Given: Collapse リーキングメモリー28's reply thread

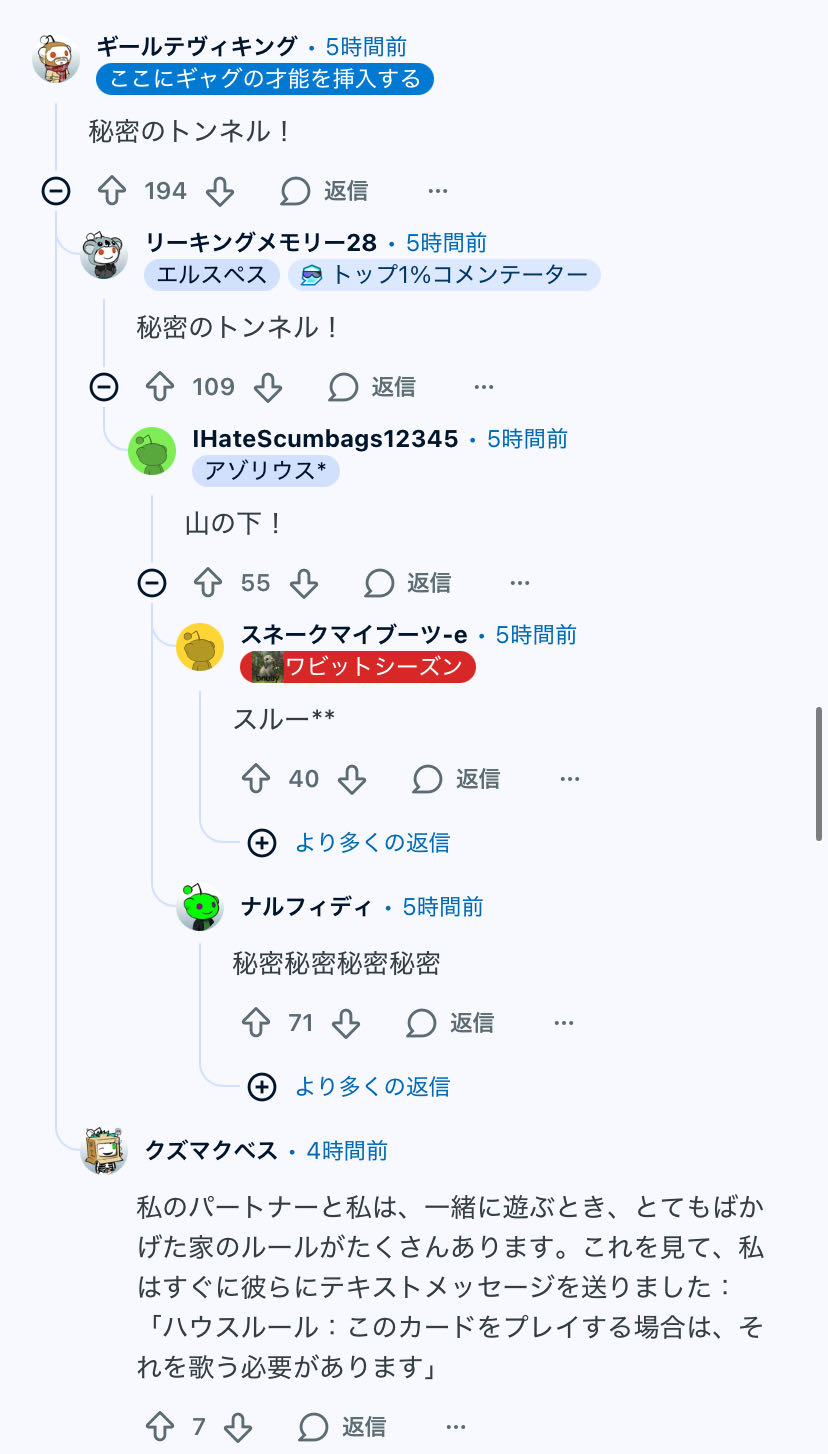Looking at the screenshot, I should click(104, 387).
